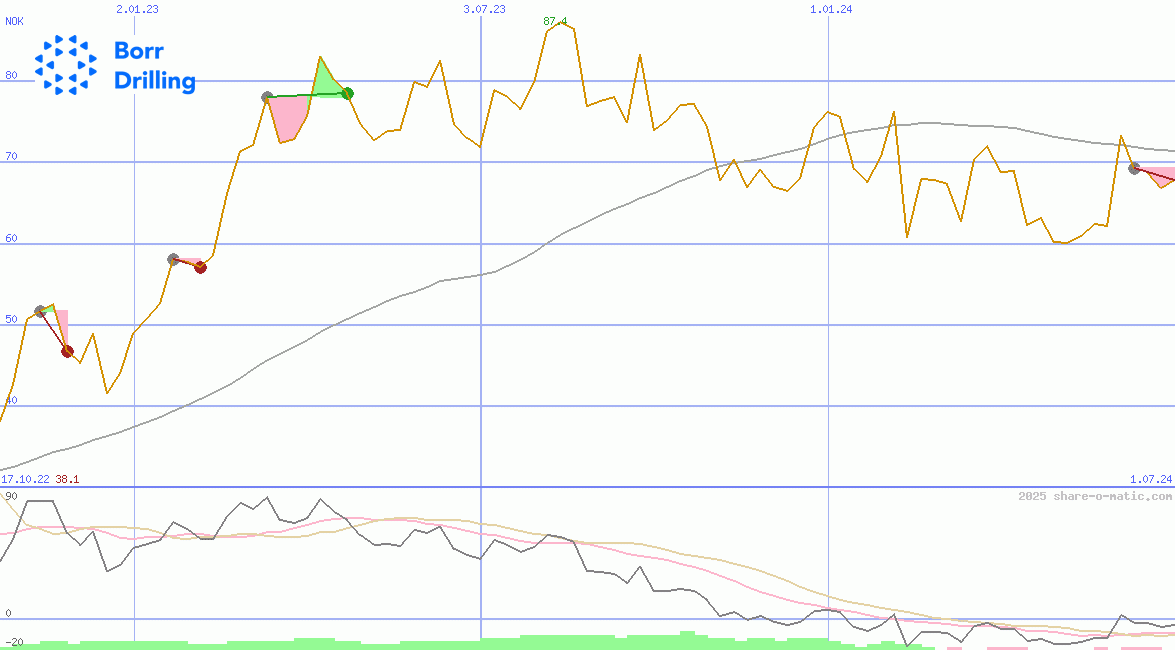Click the Borr Drilling hexagon logo icon
This screenshot has height=650, width=1175.
coord(66,65)
